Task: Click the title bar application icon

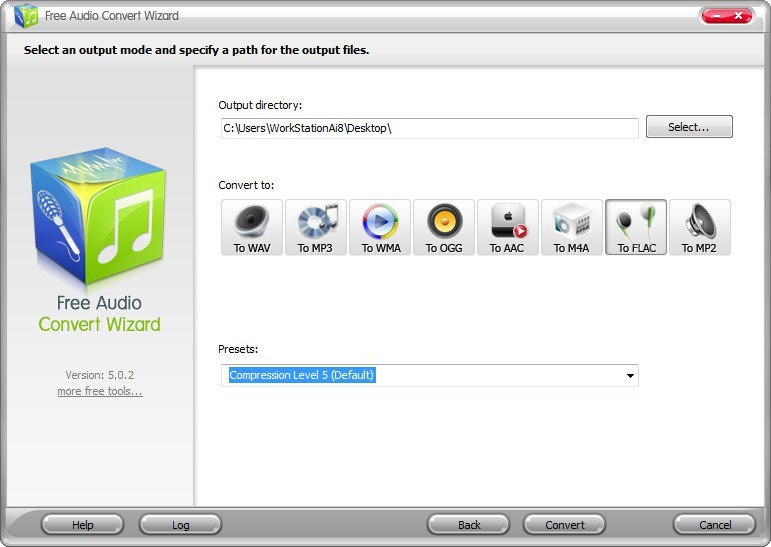Action: pos(26,16)
